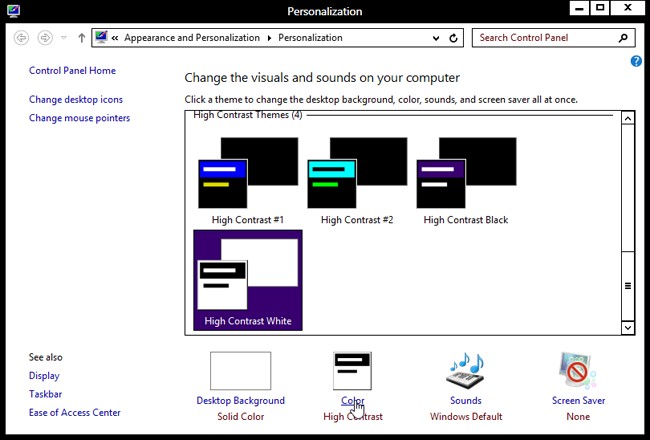Refresh the Personalization page
The width and height of the screenshot is (650, 440).
[x=454, y=38]
